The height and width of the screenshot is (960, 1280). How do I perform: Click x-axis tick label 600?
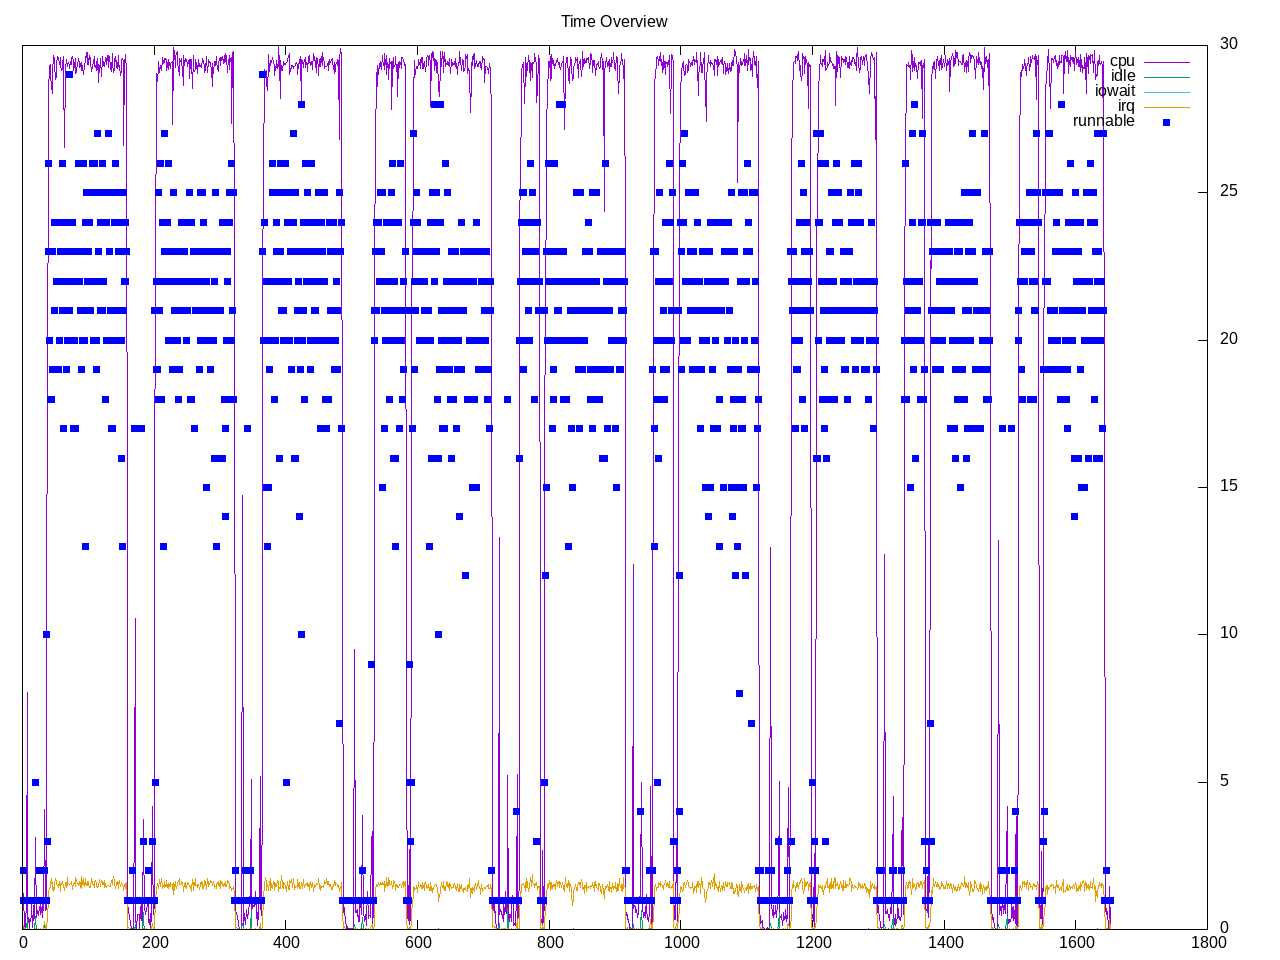tap(418, 942)
